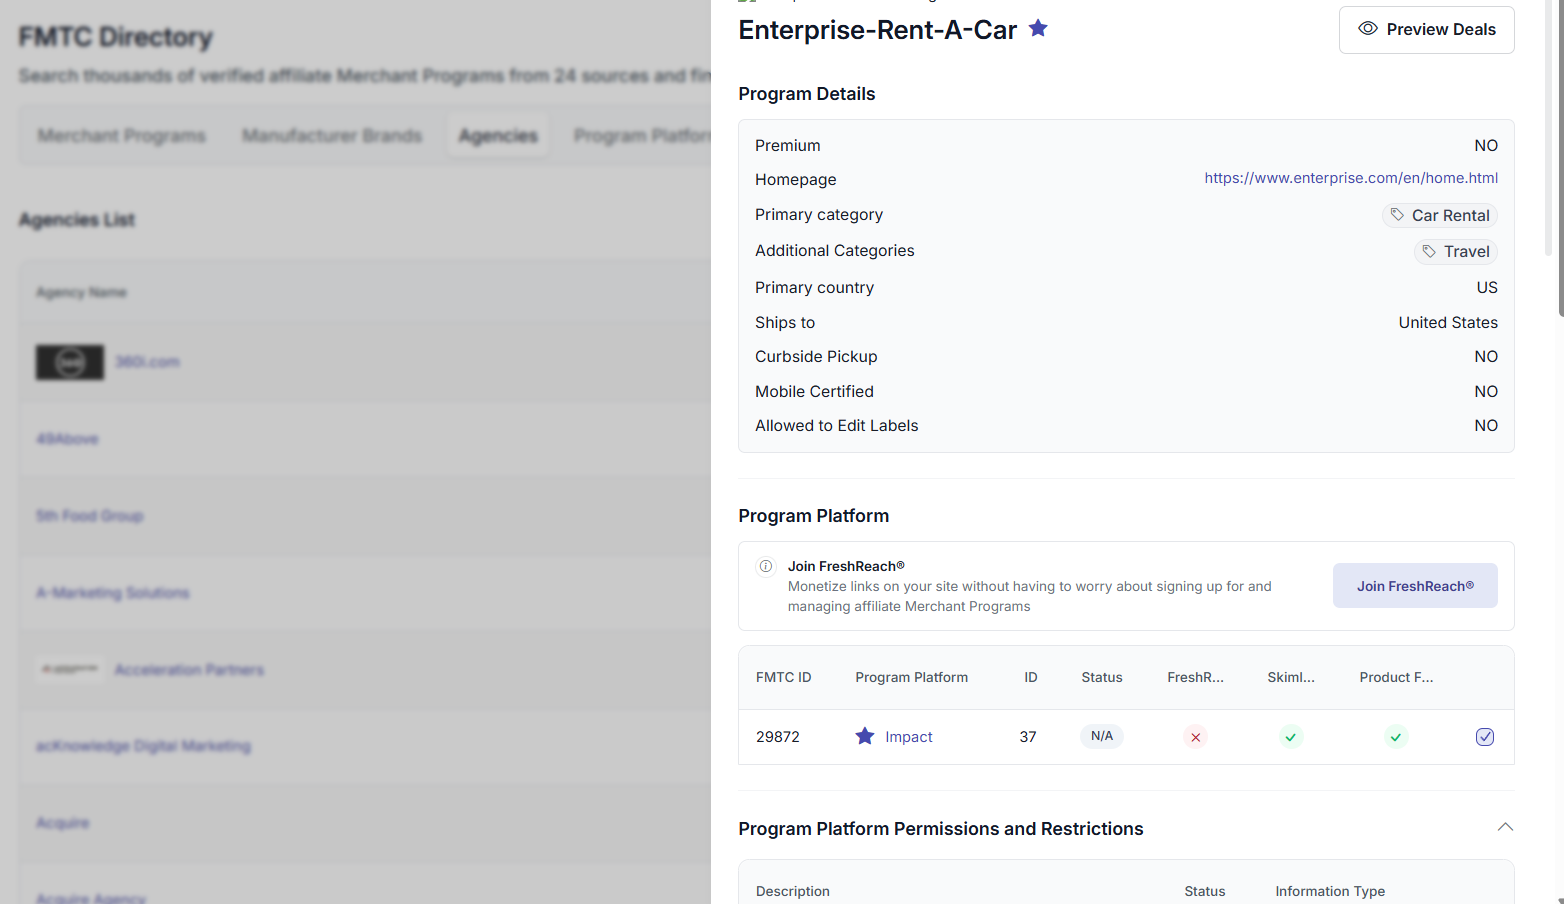Click the Travel category tag
This screenshot has width=1564, height=904.
(x=1455, y=252)
